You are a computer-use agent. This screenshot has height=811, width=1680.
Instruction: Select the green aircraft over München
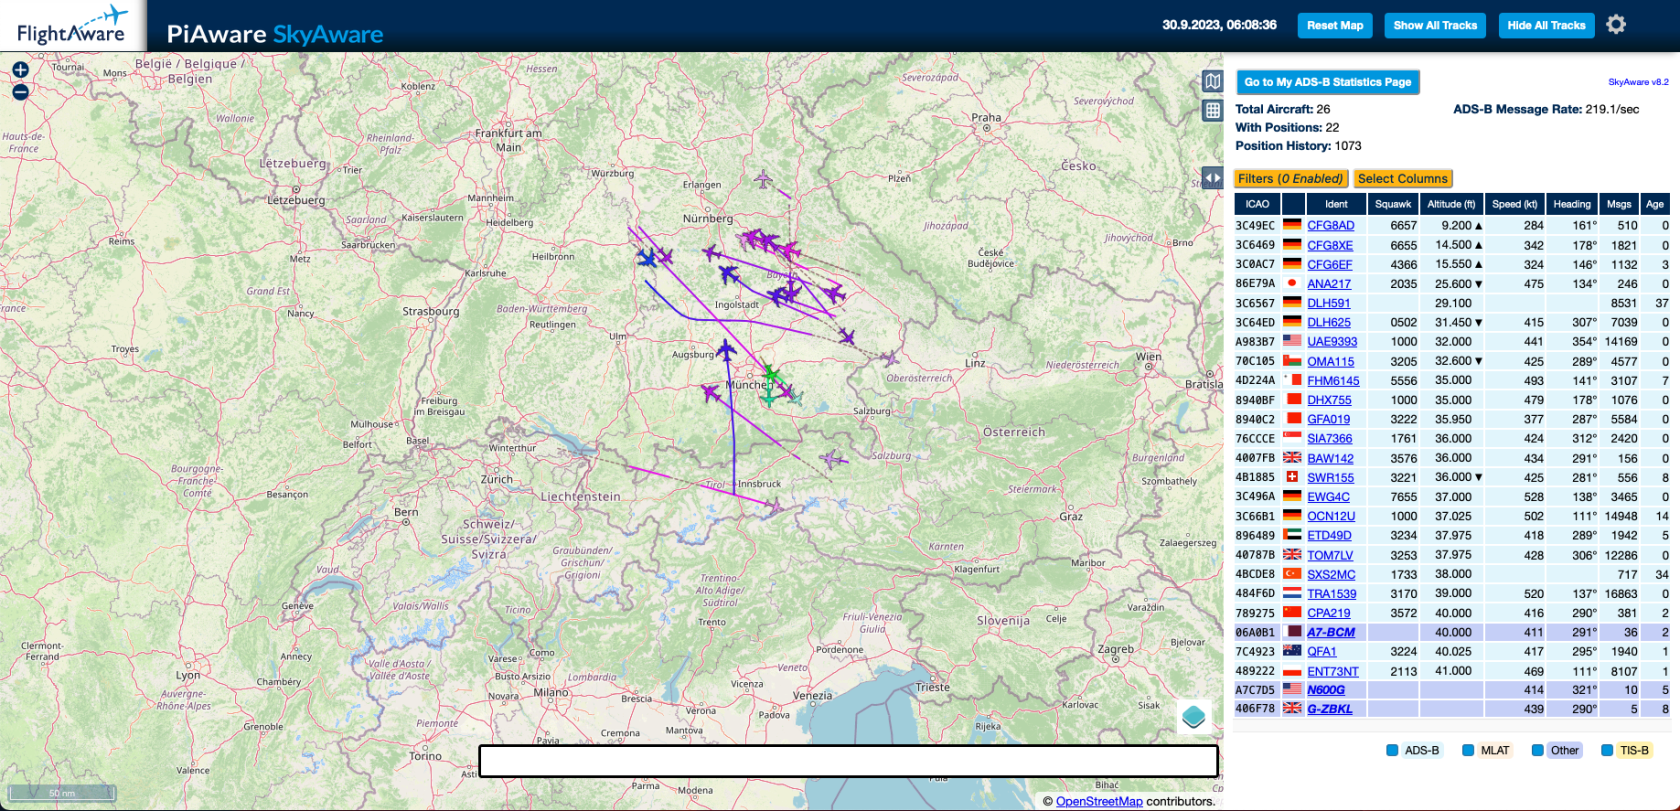[x=770, y=375]
